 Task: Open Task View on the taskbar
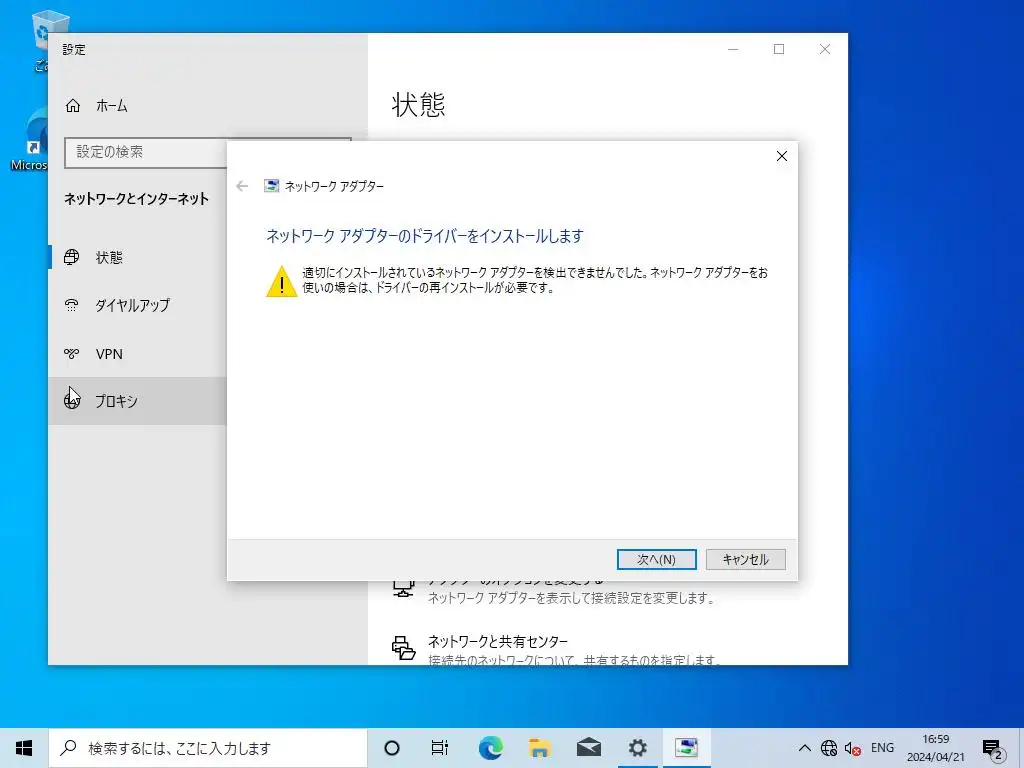(440, 748)
